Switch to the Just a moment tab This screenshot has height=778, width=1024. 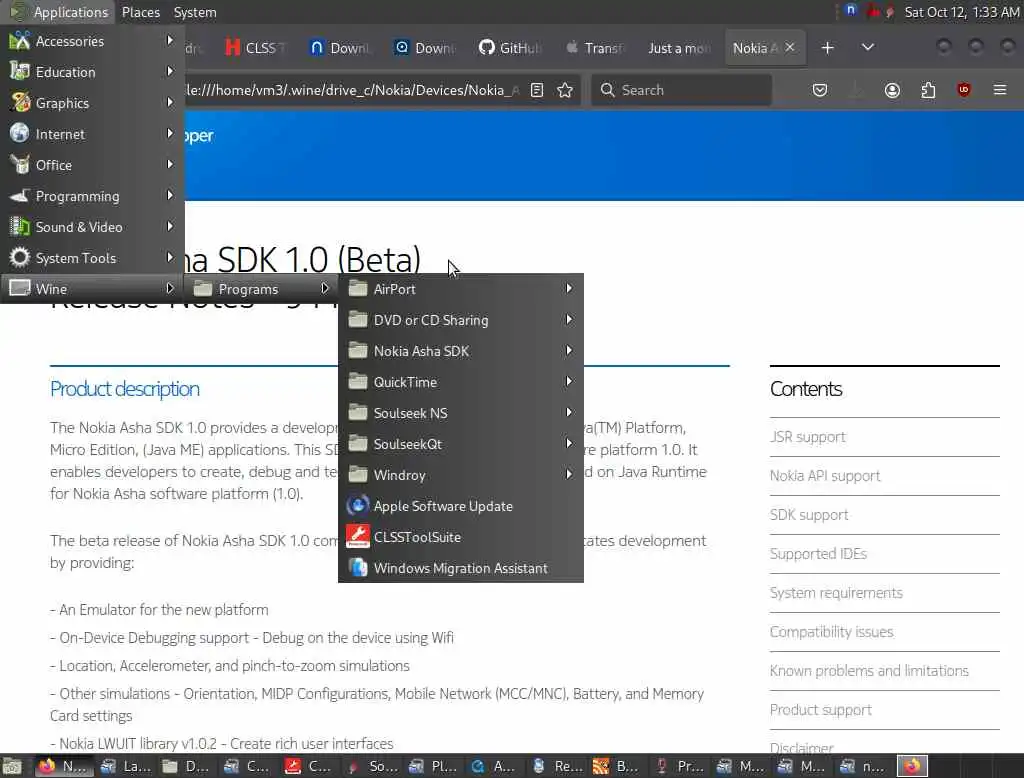(679, 48)
